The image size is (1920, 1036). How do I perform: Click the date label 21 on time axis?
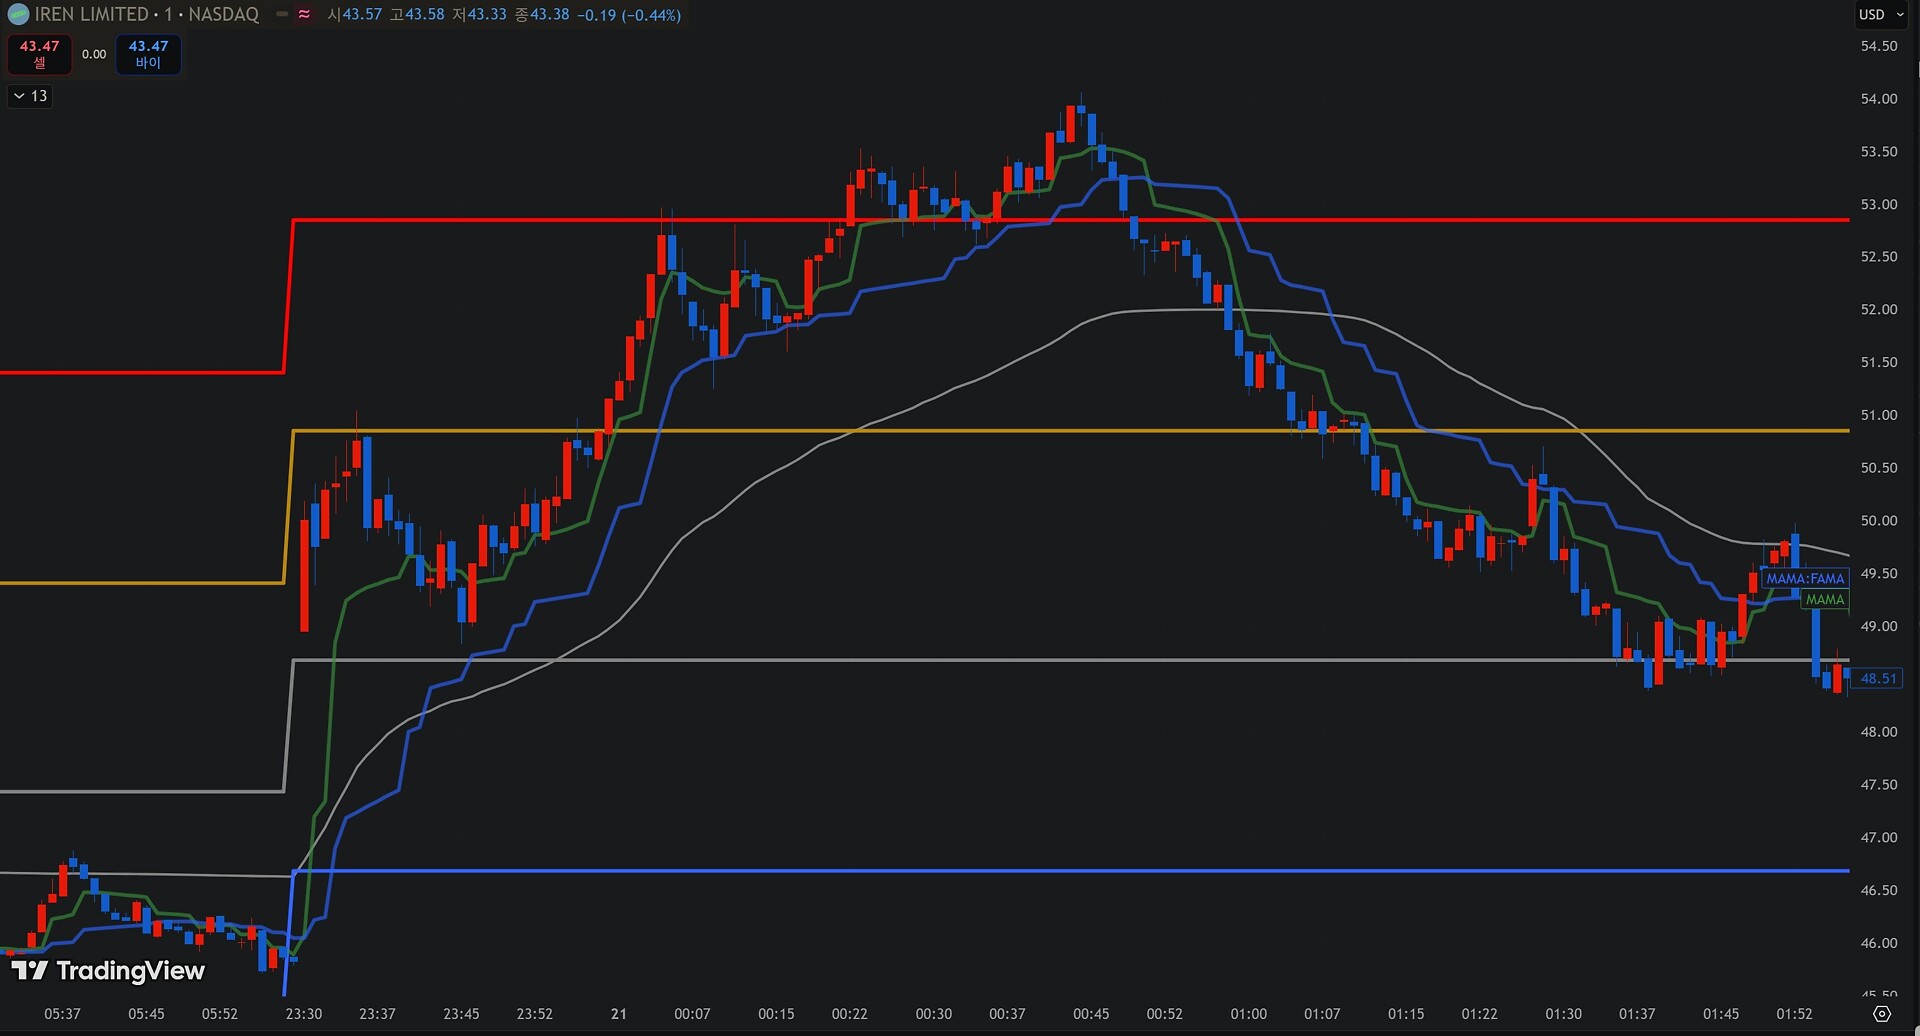(x=619, y=1014)
